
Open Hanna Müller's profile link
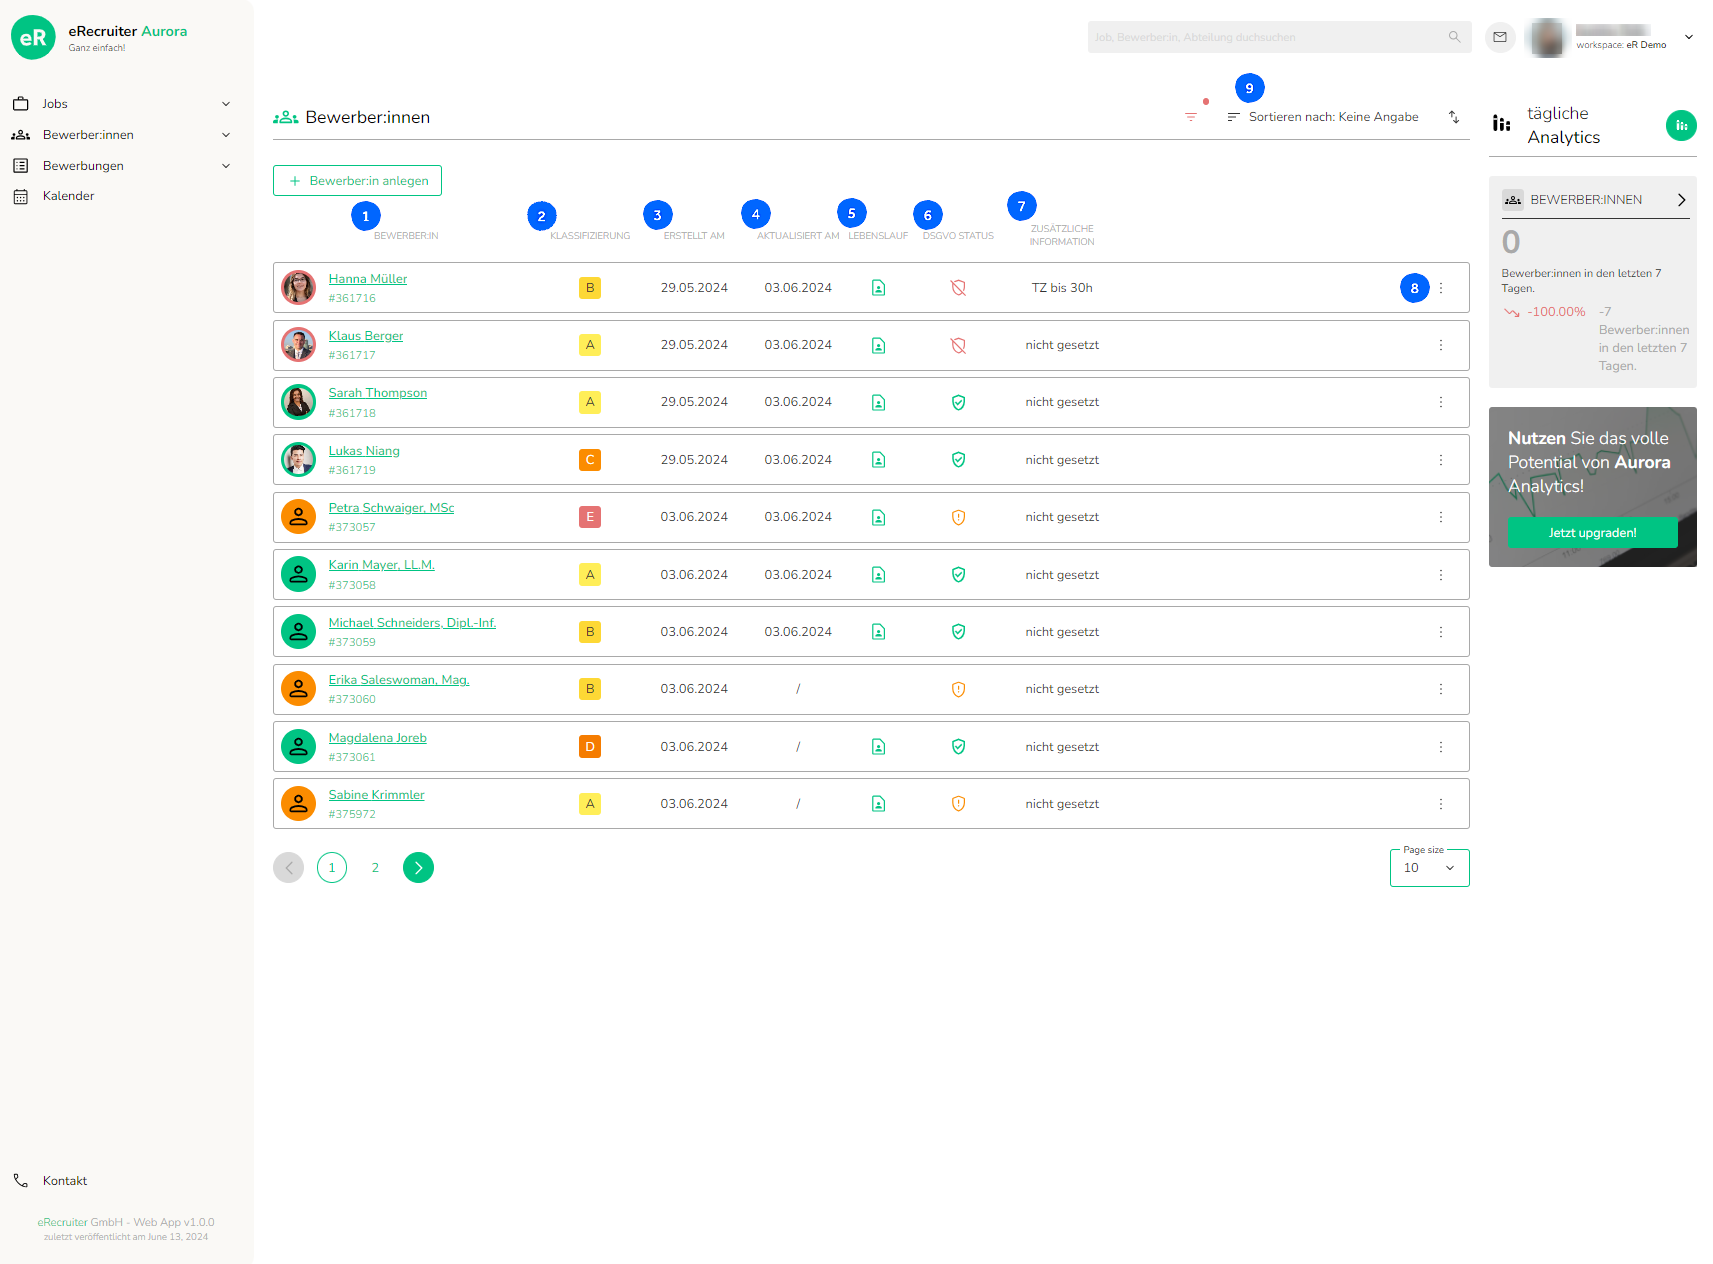tap(368, 279)
